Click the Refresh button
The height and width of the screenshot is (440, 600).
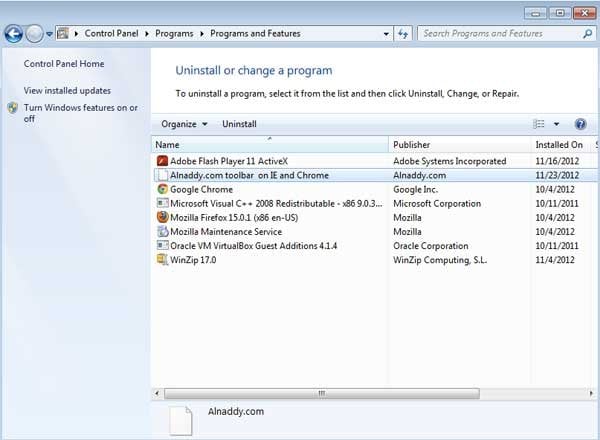pos(403,34)
